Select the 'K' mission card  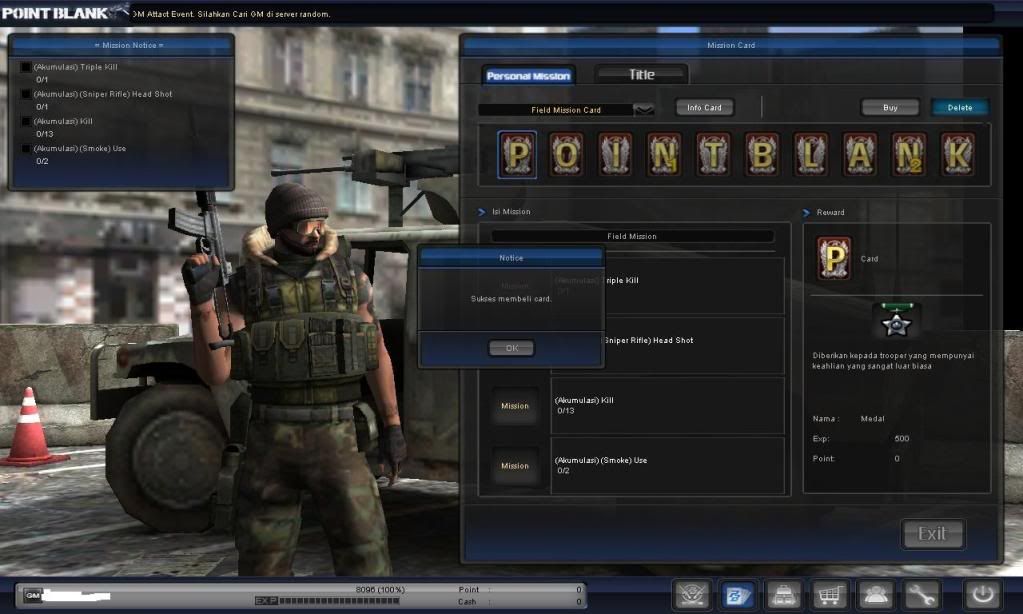tap(957, 154)
